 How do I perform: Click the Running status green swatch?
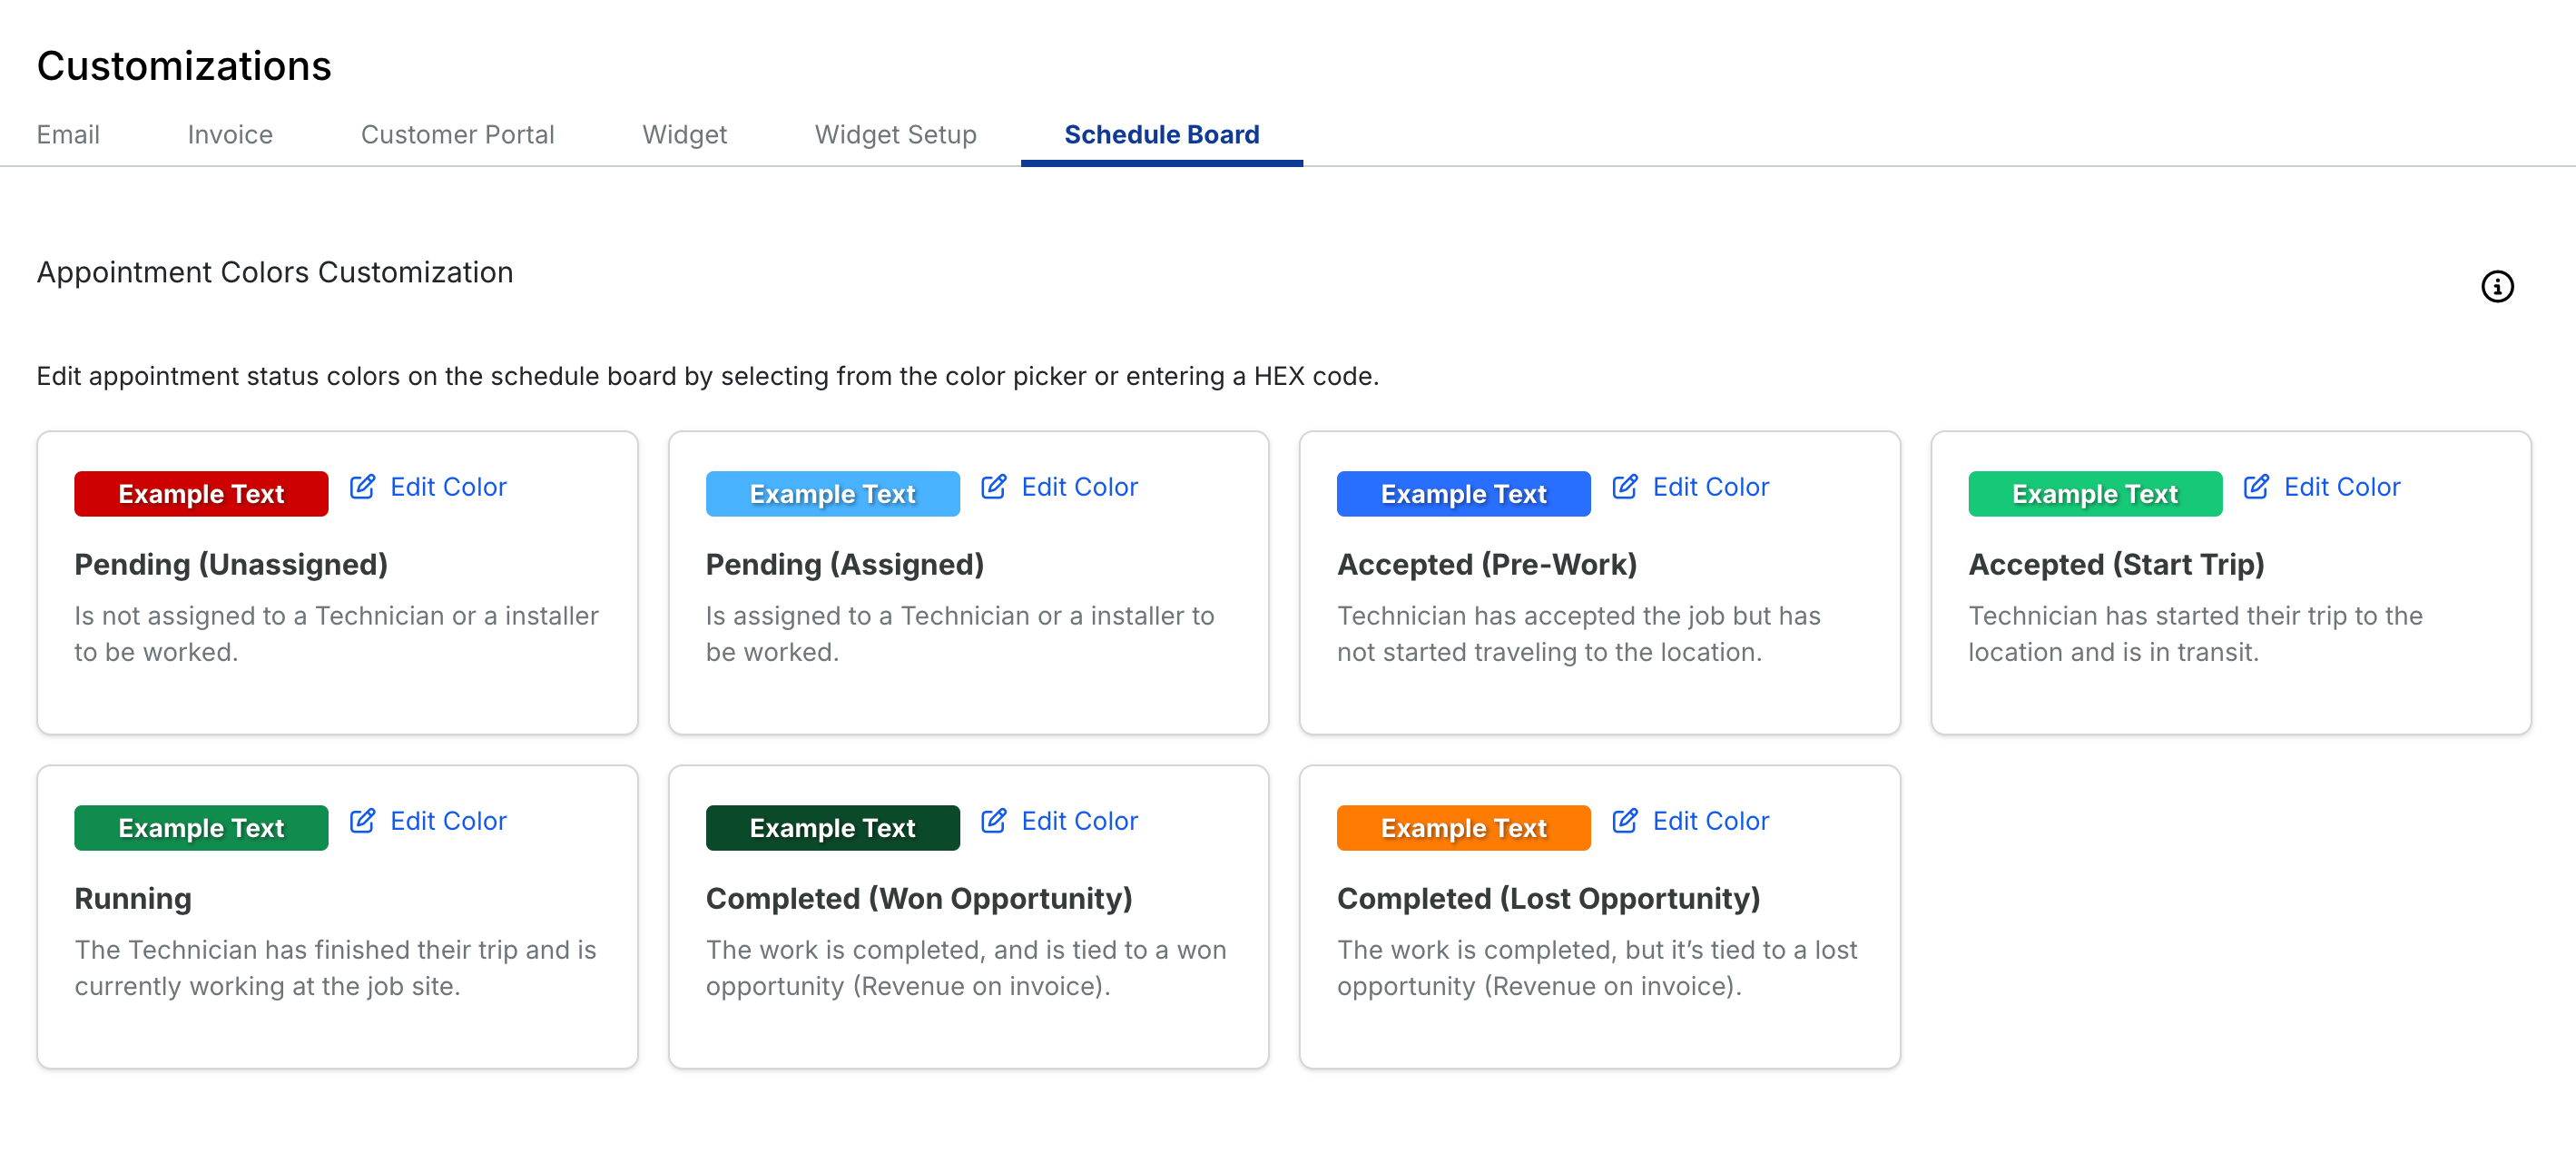(201, 828)
